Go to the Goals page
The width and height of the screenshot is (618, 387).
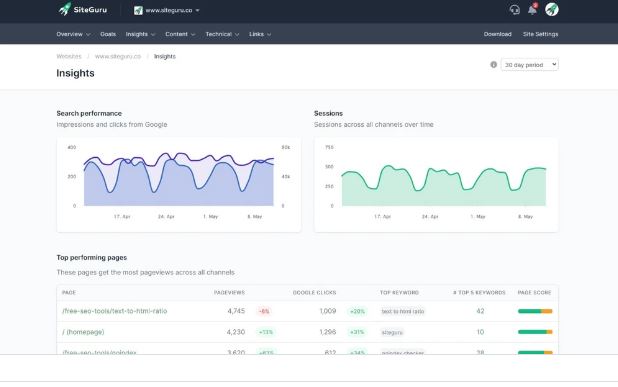pyautogui.click(x=108, y=34)
